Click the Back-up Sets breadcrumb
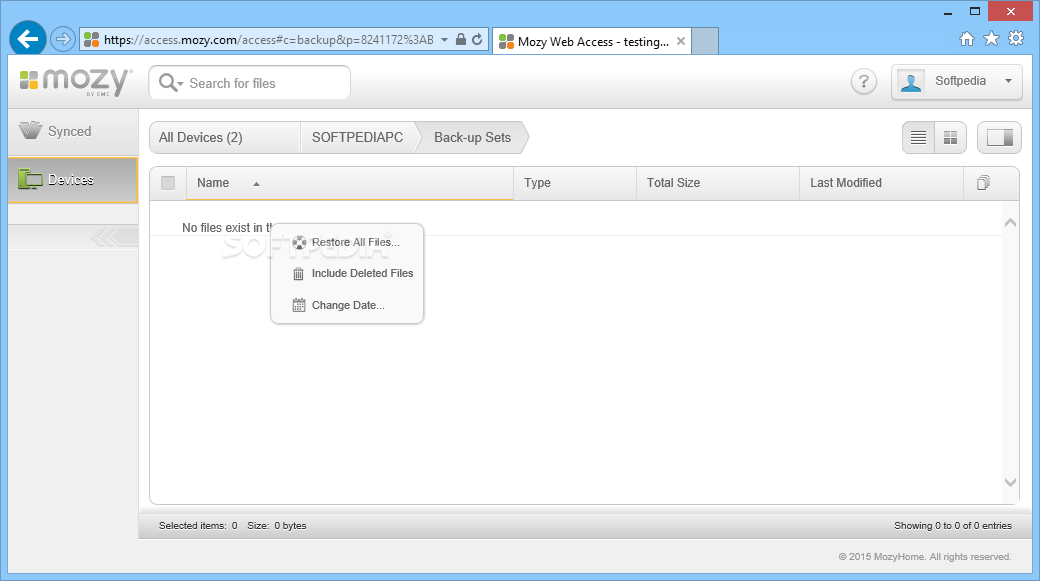 coord(472,137)
